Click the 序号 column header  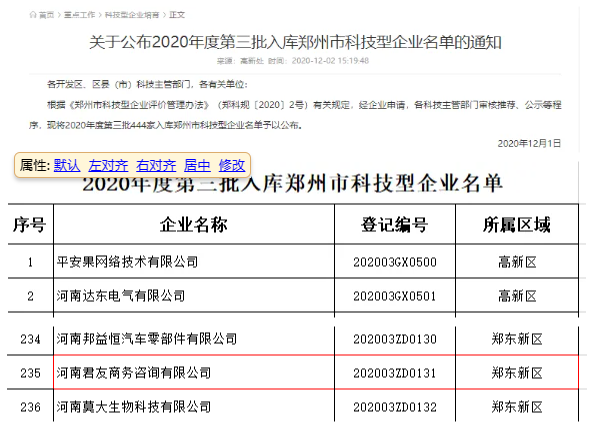pyautogui.click(x=30, y=225)
